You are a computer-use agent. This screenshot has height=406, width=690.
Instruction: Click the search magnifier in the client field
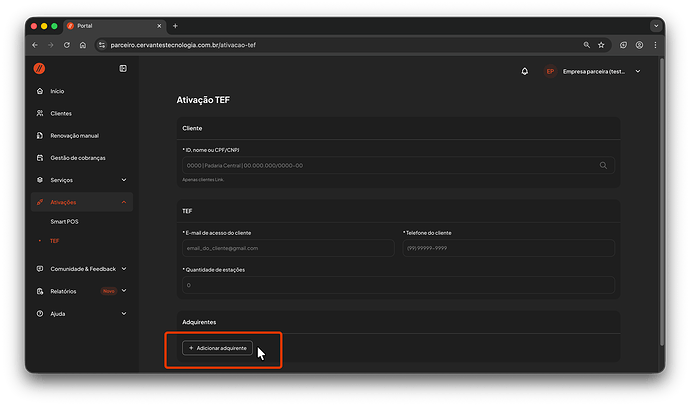[x=603, y=165]
